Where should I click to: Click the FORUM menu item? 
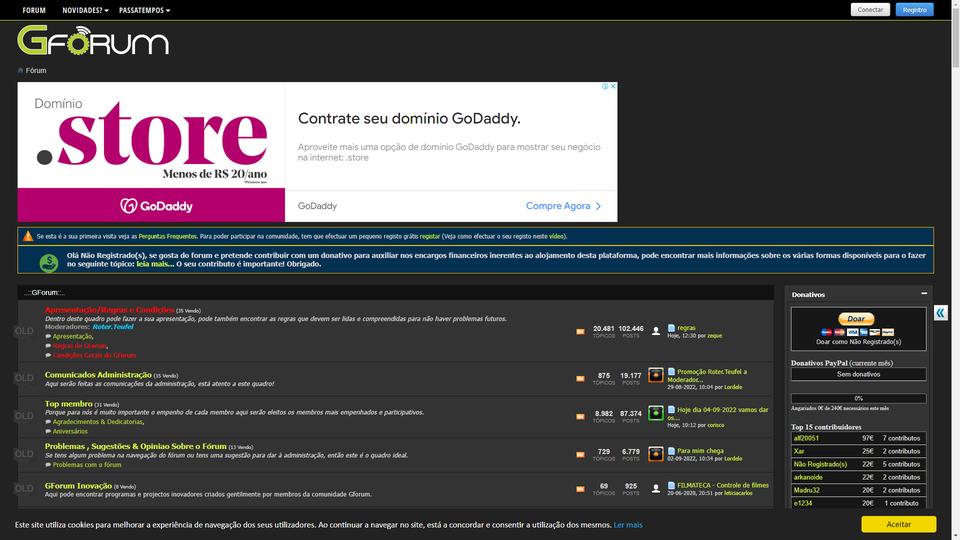[34, 10]
